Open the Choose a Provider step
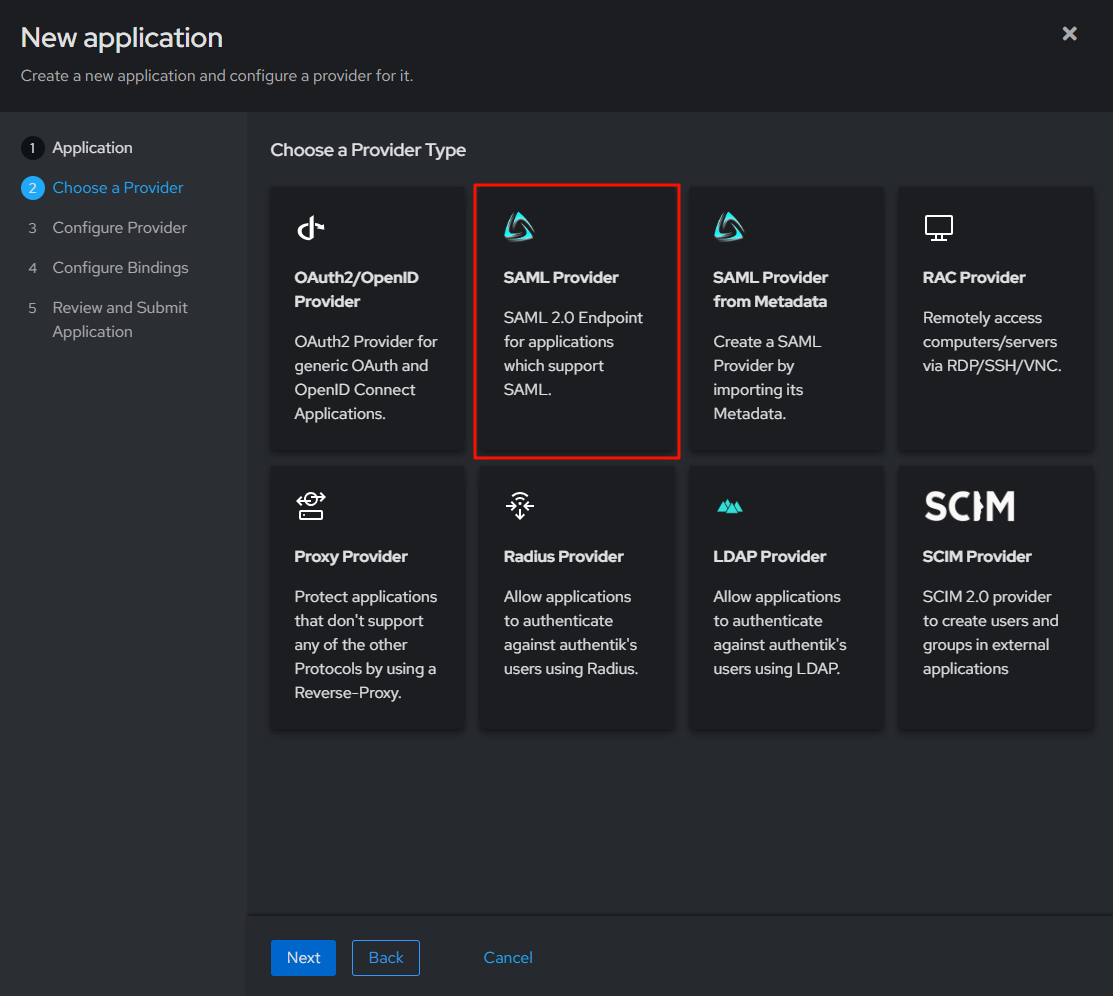Image resolution: width=1113 pixels, height=996 pixels. [x=118, y=187]
